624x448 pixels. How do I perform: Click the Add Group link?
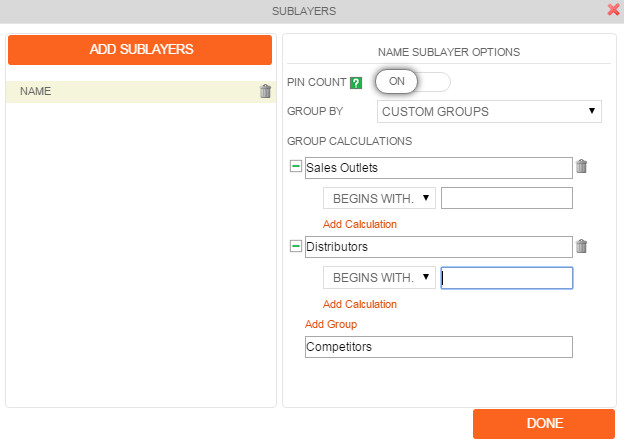coord(331,324)
